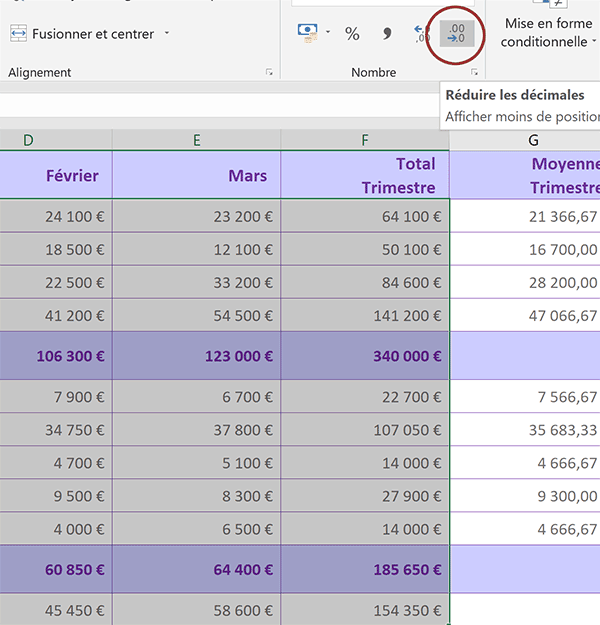Select cell containing 107 050 €

(365, 430)
